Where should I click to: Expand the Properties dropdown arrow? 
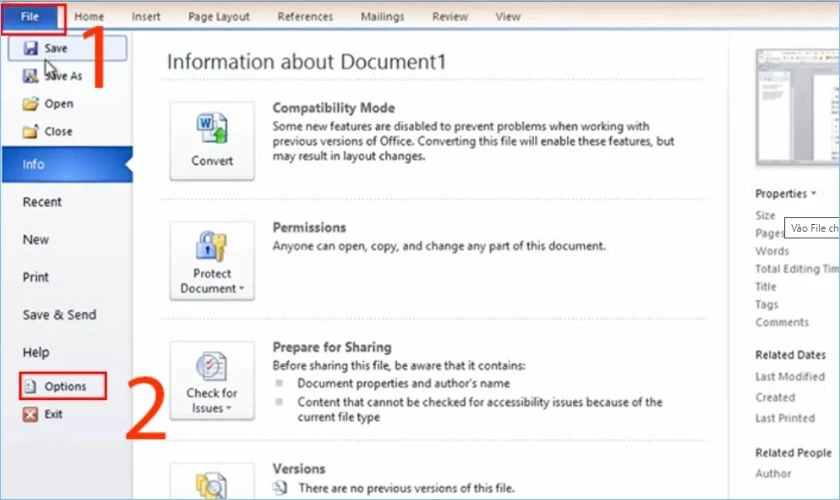click(x=813, y=193)
